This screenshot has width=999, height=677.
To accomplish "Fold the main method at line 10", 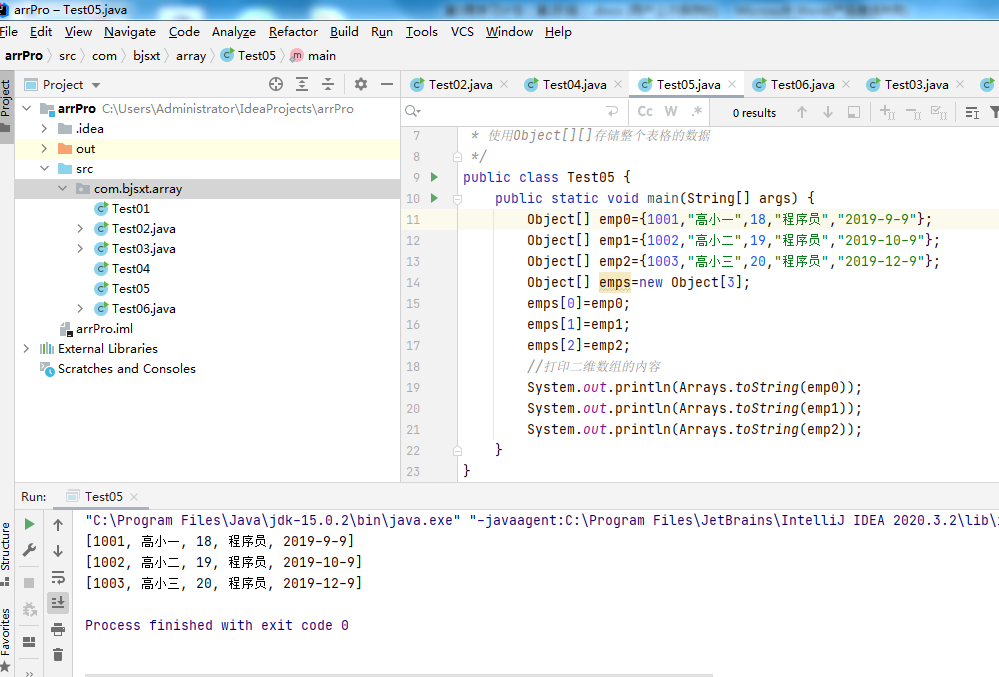I will click(x=457, y=199).
